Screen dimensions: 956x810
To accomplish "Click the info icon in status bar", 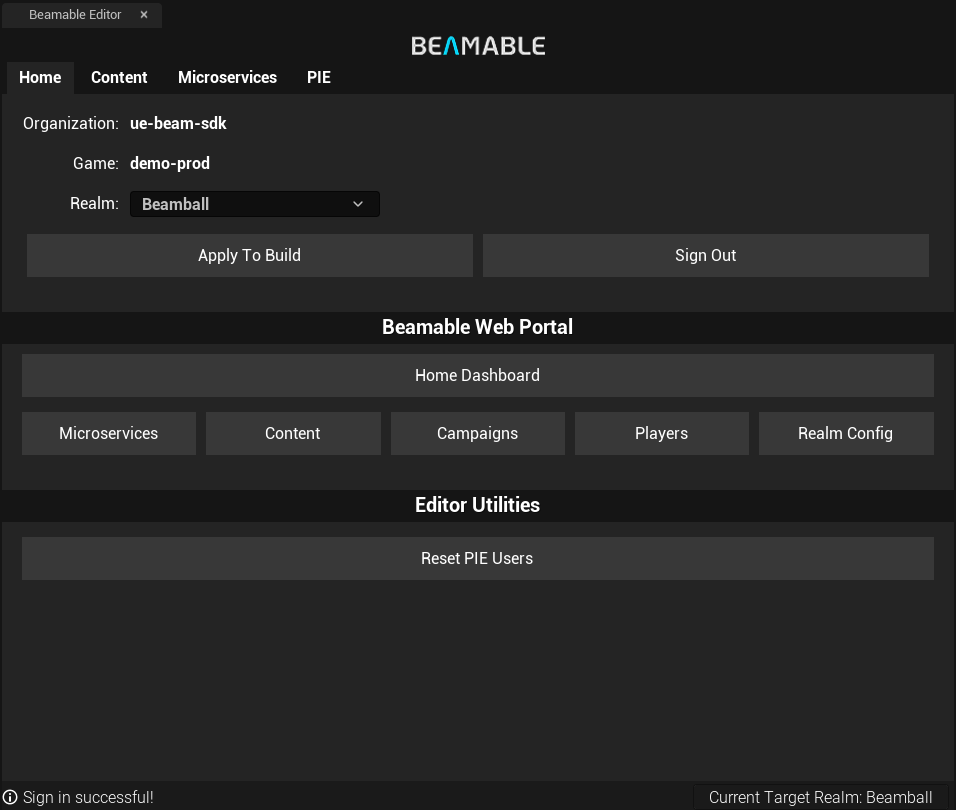I will pyautogui.click(x=10, y=797).
